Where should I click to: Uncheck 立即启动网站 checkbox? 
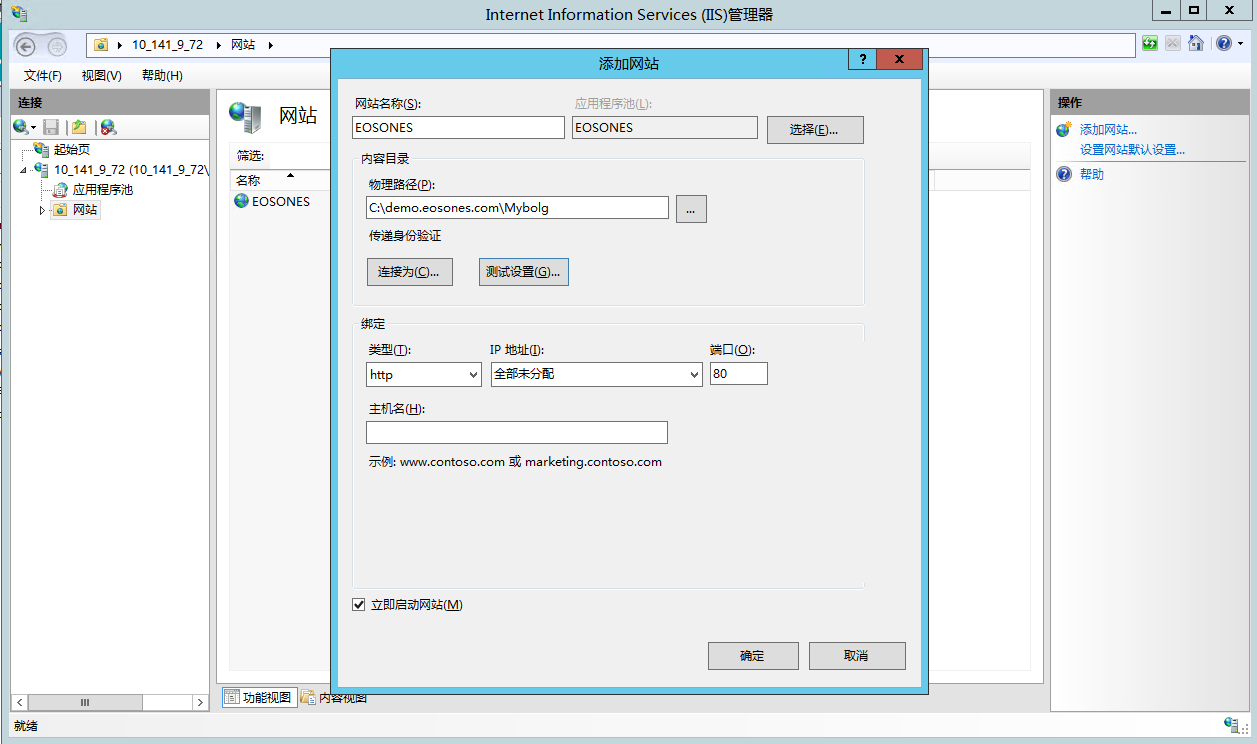358,604
